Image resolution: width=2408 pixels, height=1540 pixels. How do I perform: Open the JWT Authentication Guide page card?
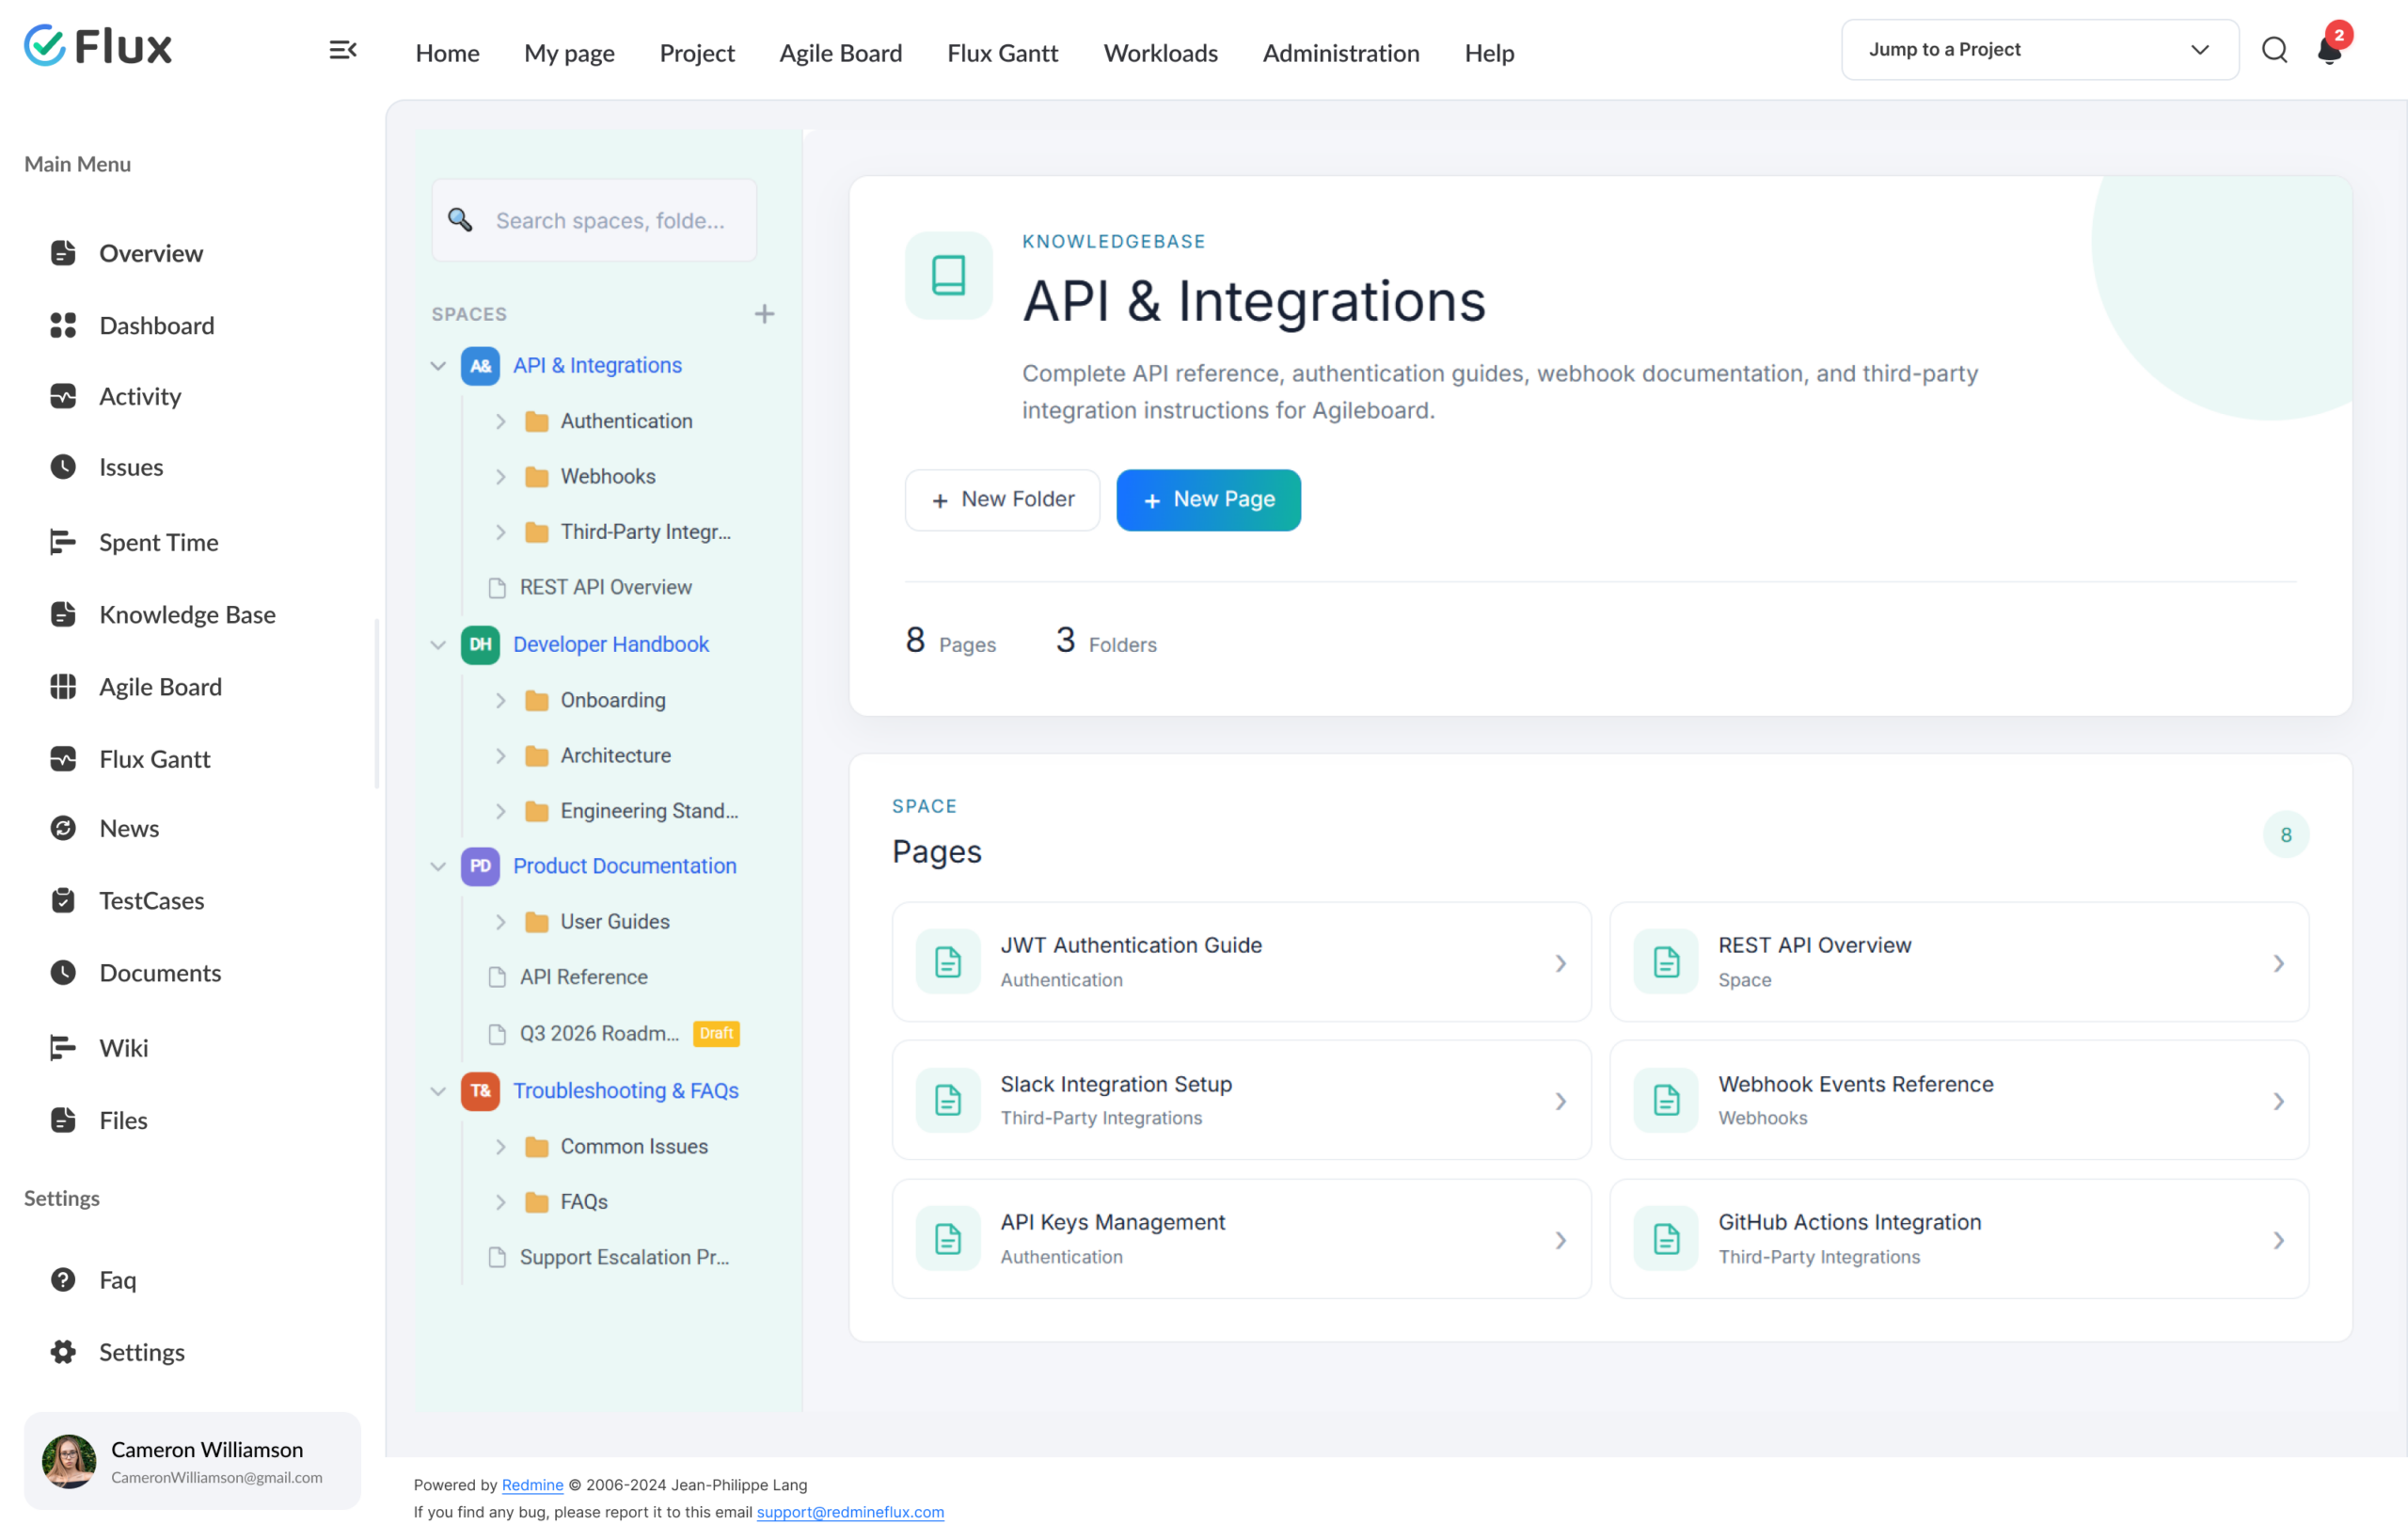(1241, 962)
